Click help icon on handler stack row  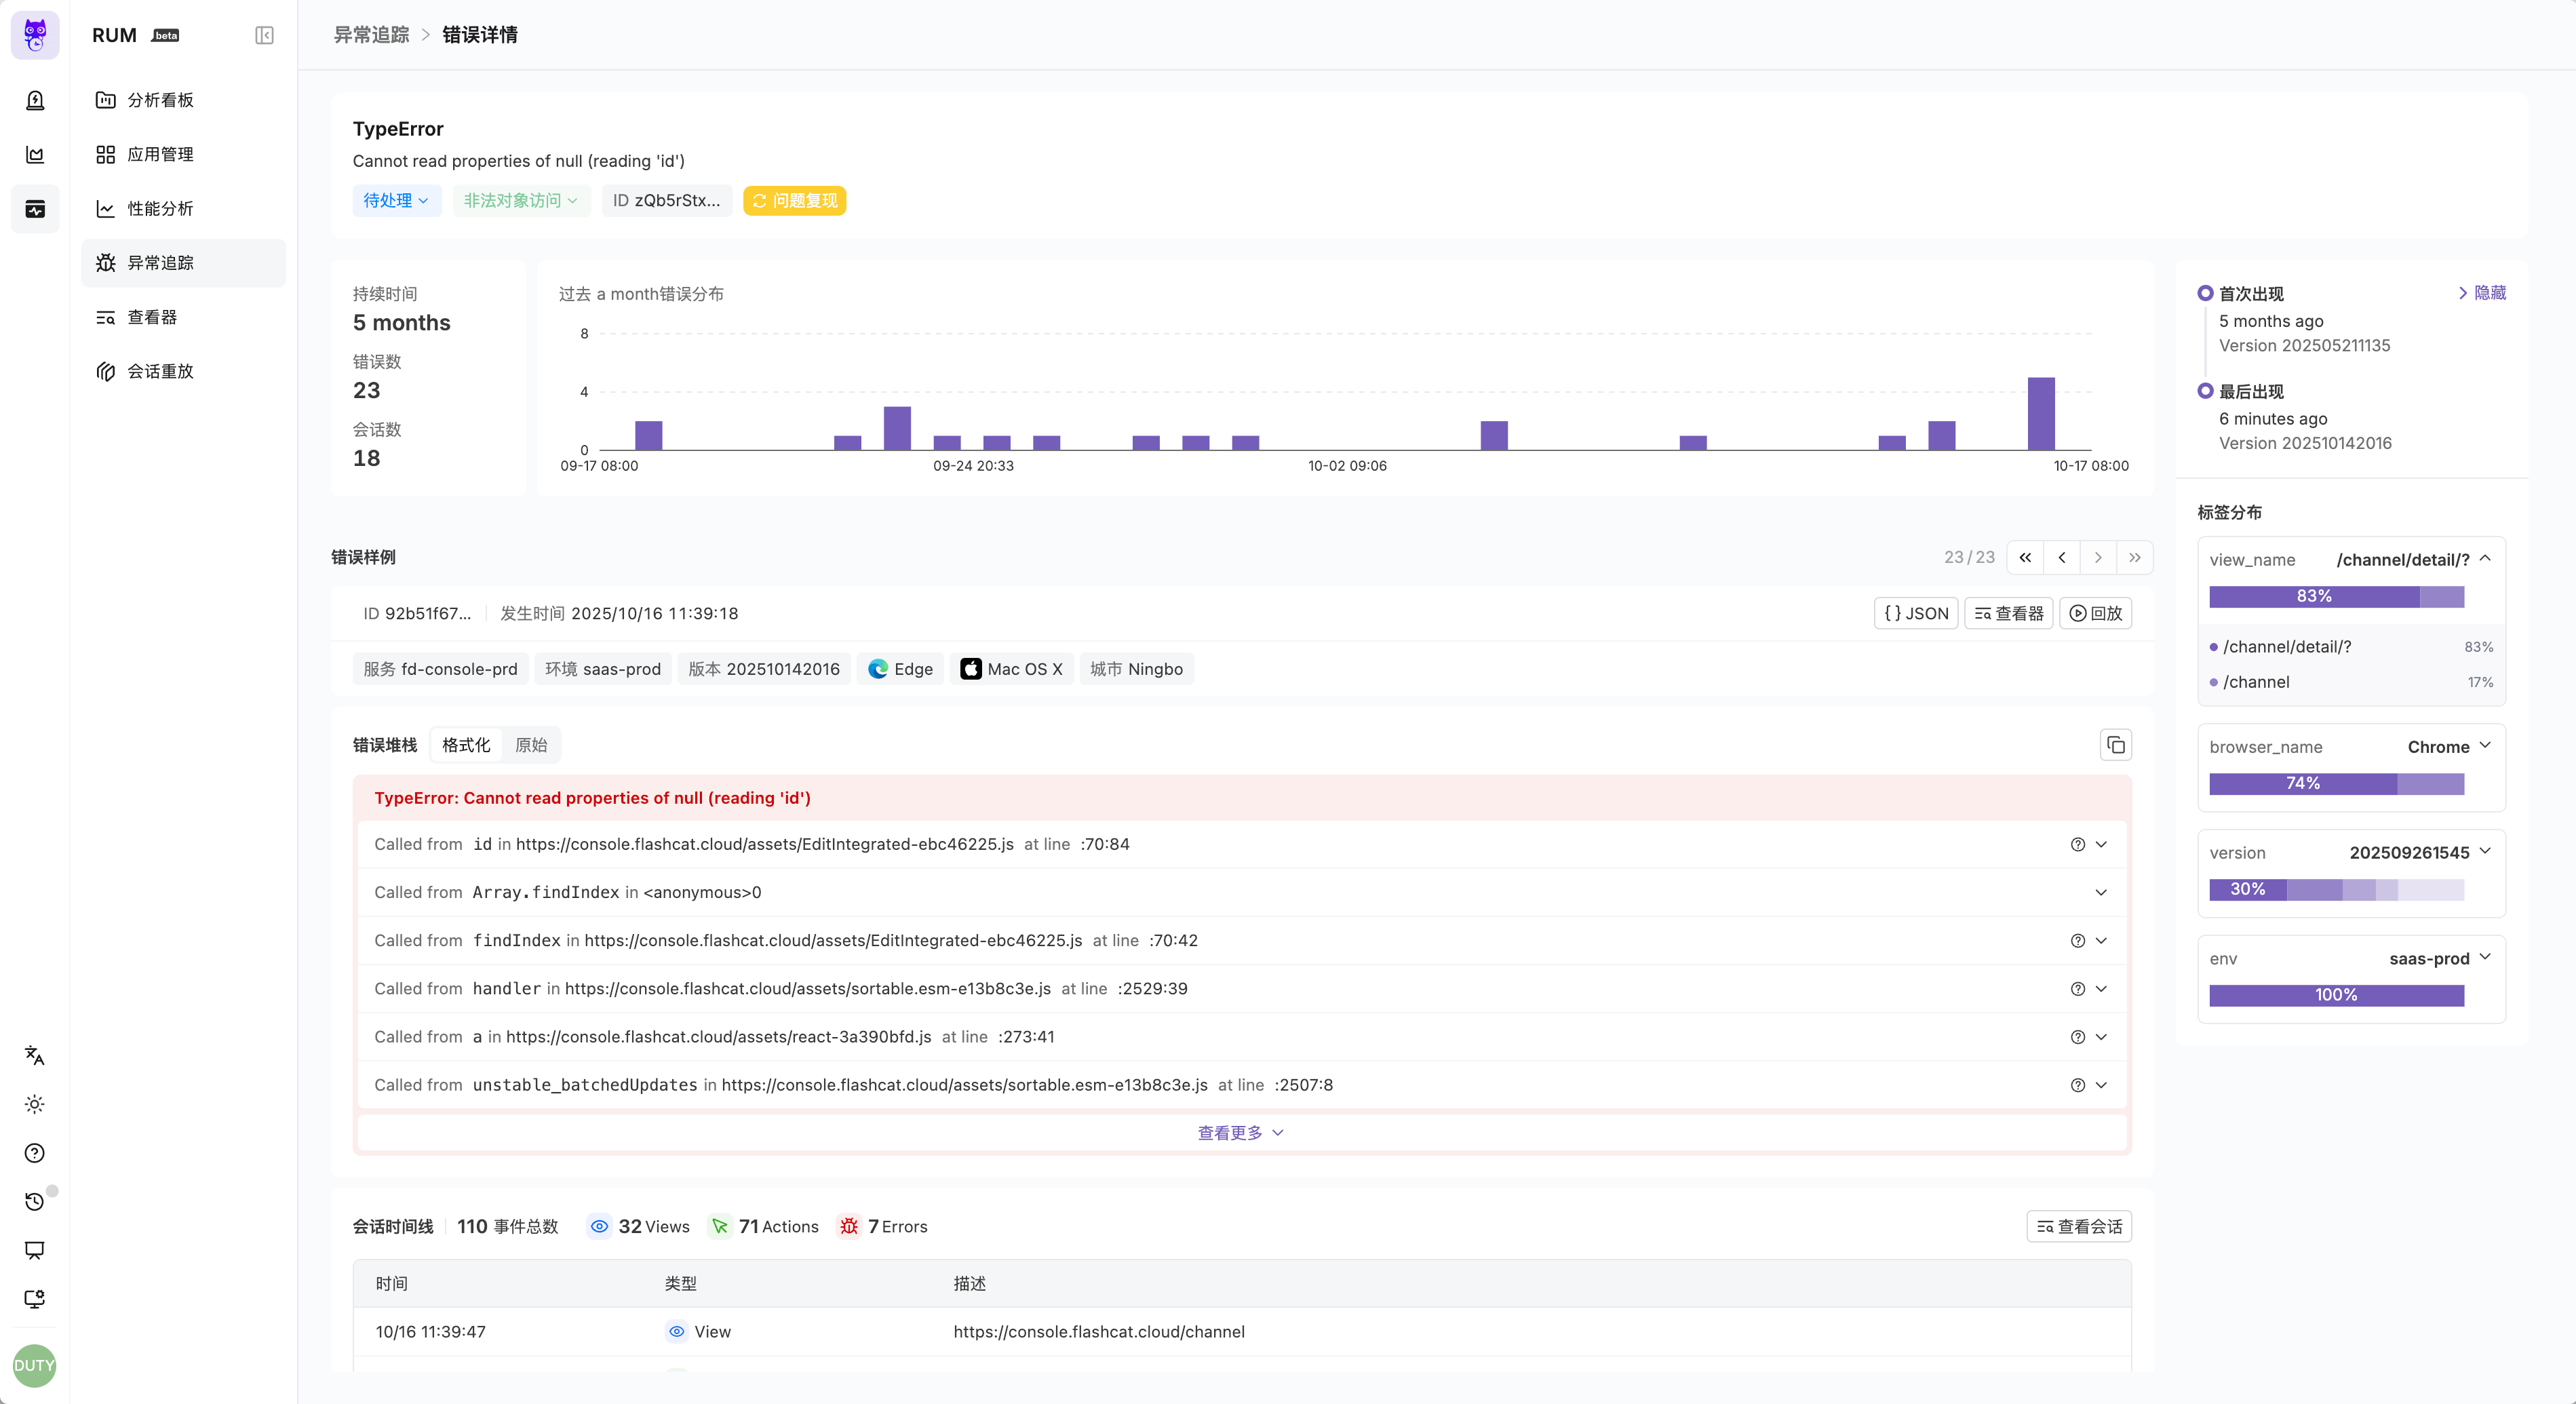[2077, 989]
